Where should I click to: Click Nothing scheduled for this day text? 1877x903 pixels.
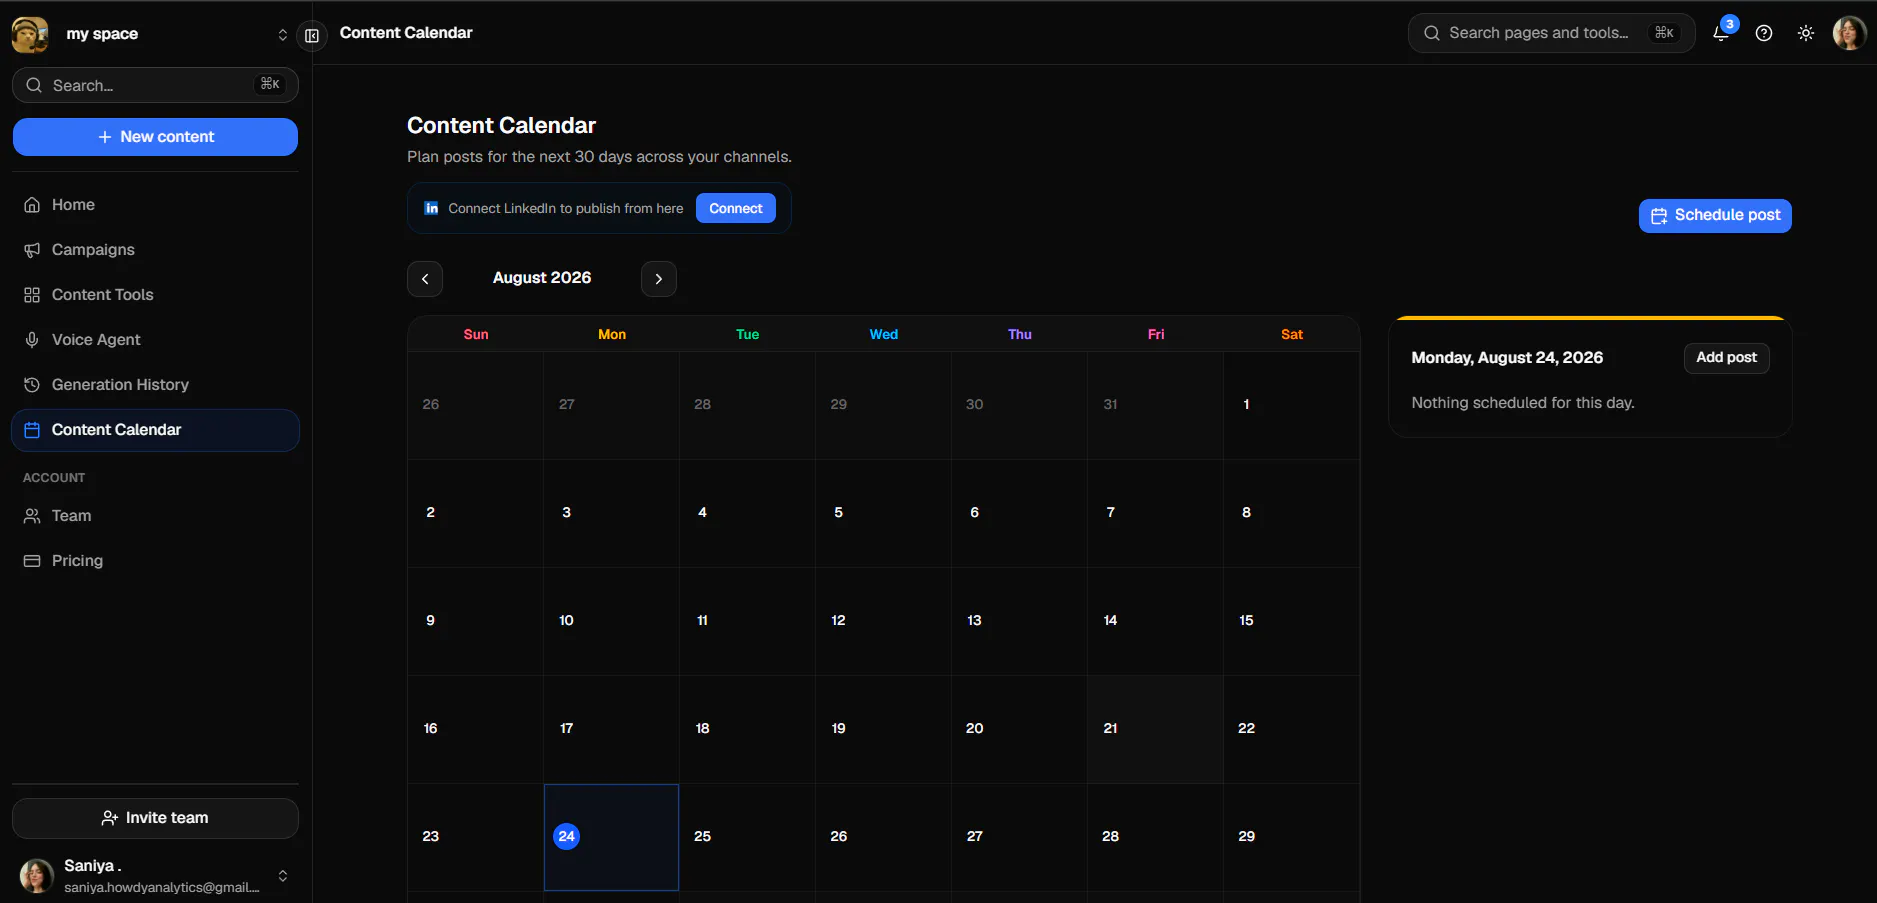tap(1523, 403)
